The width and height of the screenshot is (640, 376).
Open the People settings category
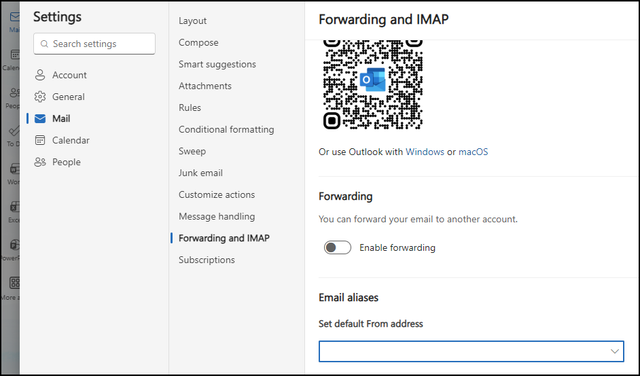pyautogui.click(x=67, y=162)
